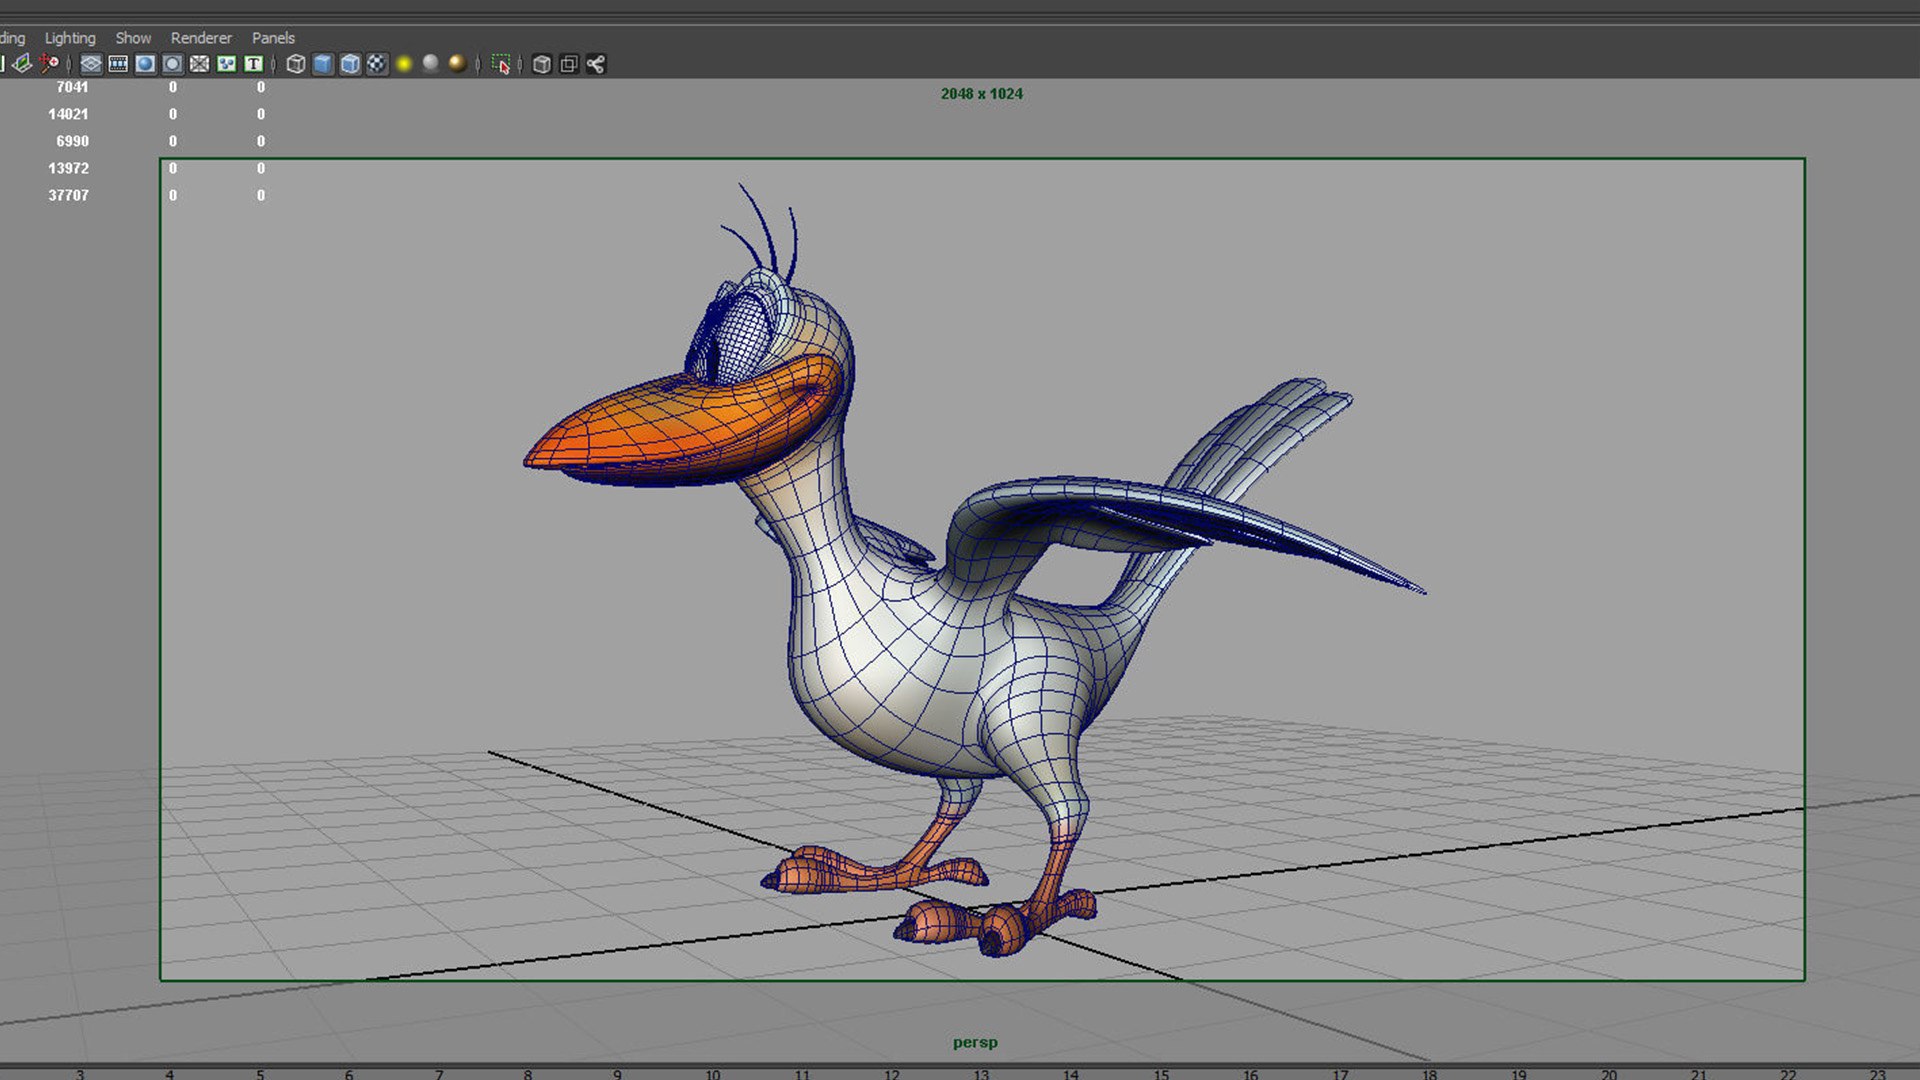Click frame 22 on the time slider
Image resolution: width=1920 pixels, height=1080 pixels.
tap(1788, 1074)
